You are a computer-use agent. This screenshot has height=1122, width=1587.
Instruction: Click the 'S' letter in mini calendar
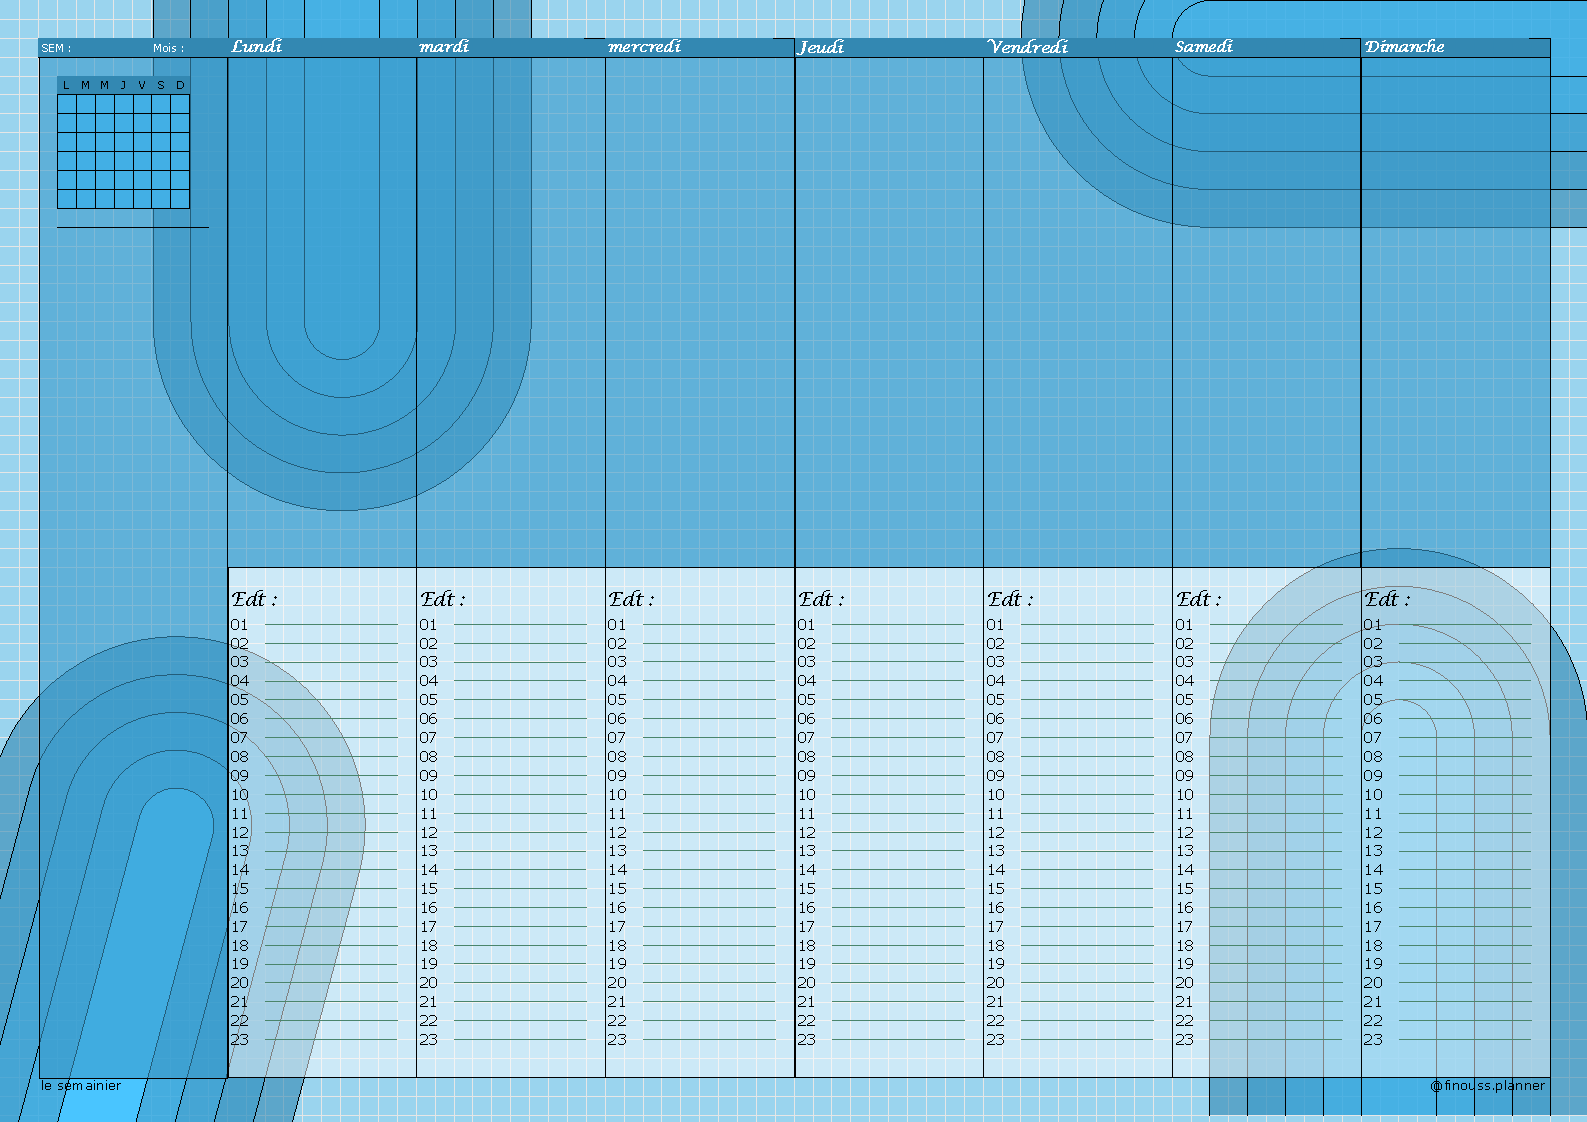click(161, 86)
